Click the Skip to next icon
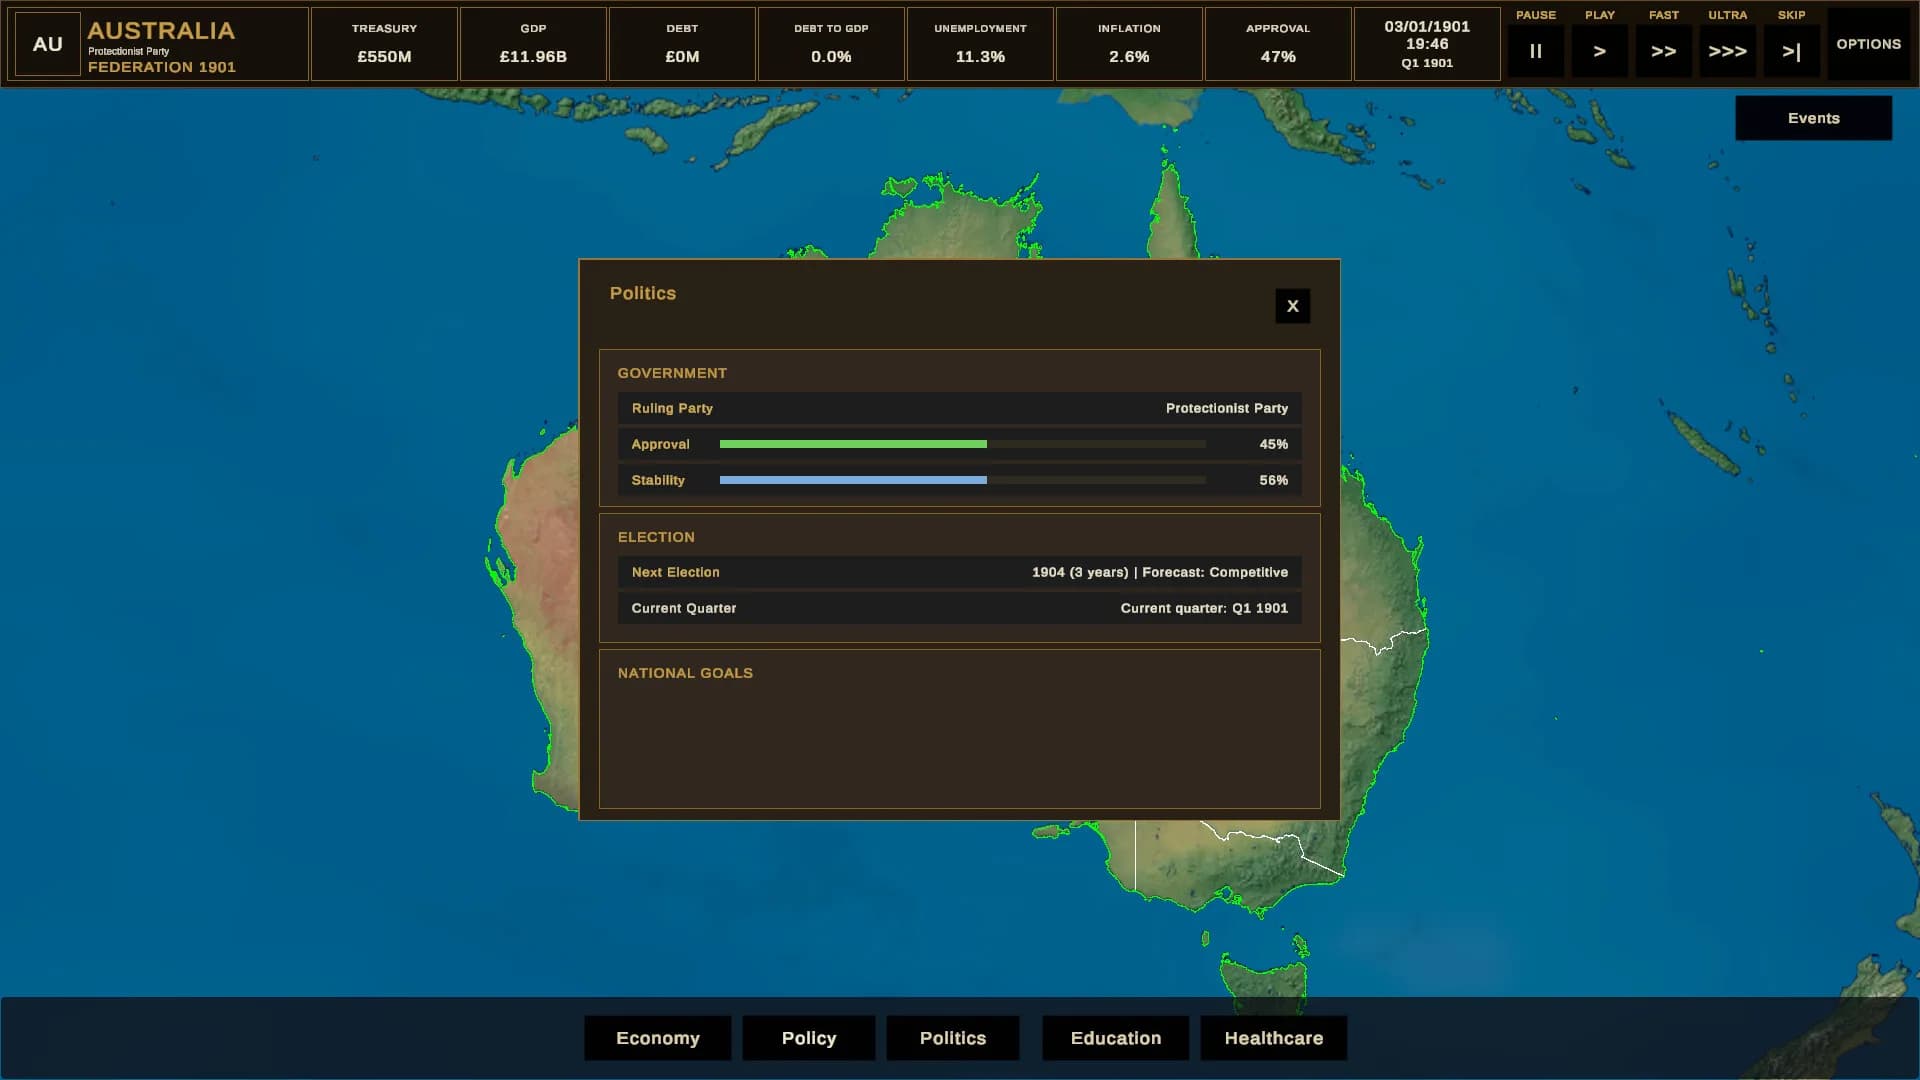 point(1791,51)
